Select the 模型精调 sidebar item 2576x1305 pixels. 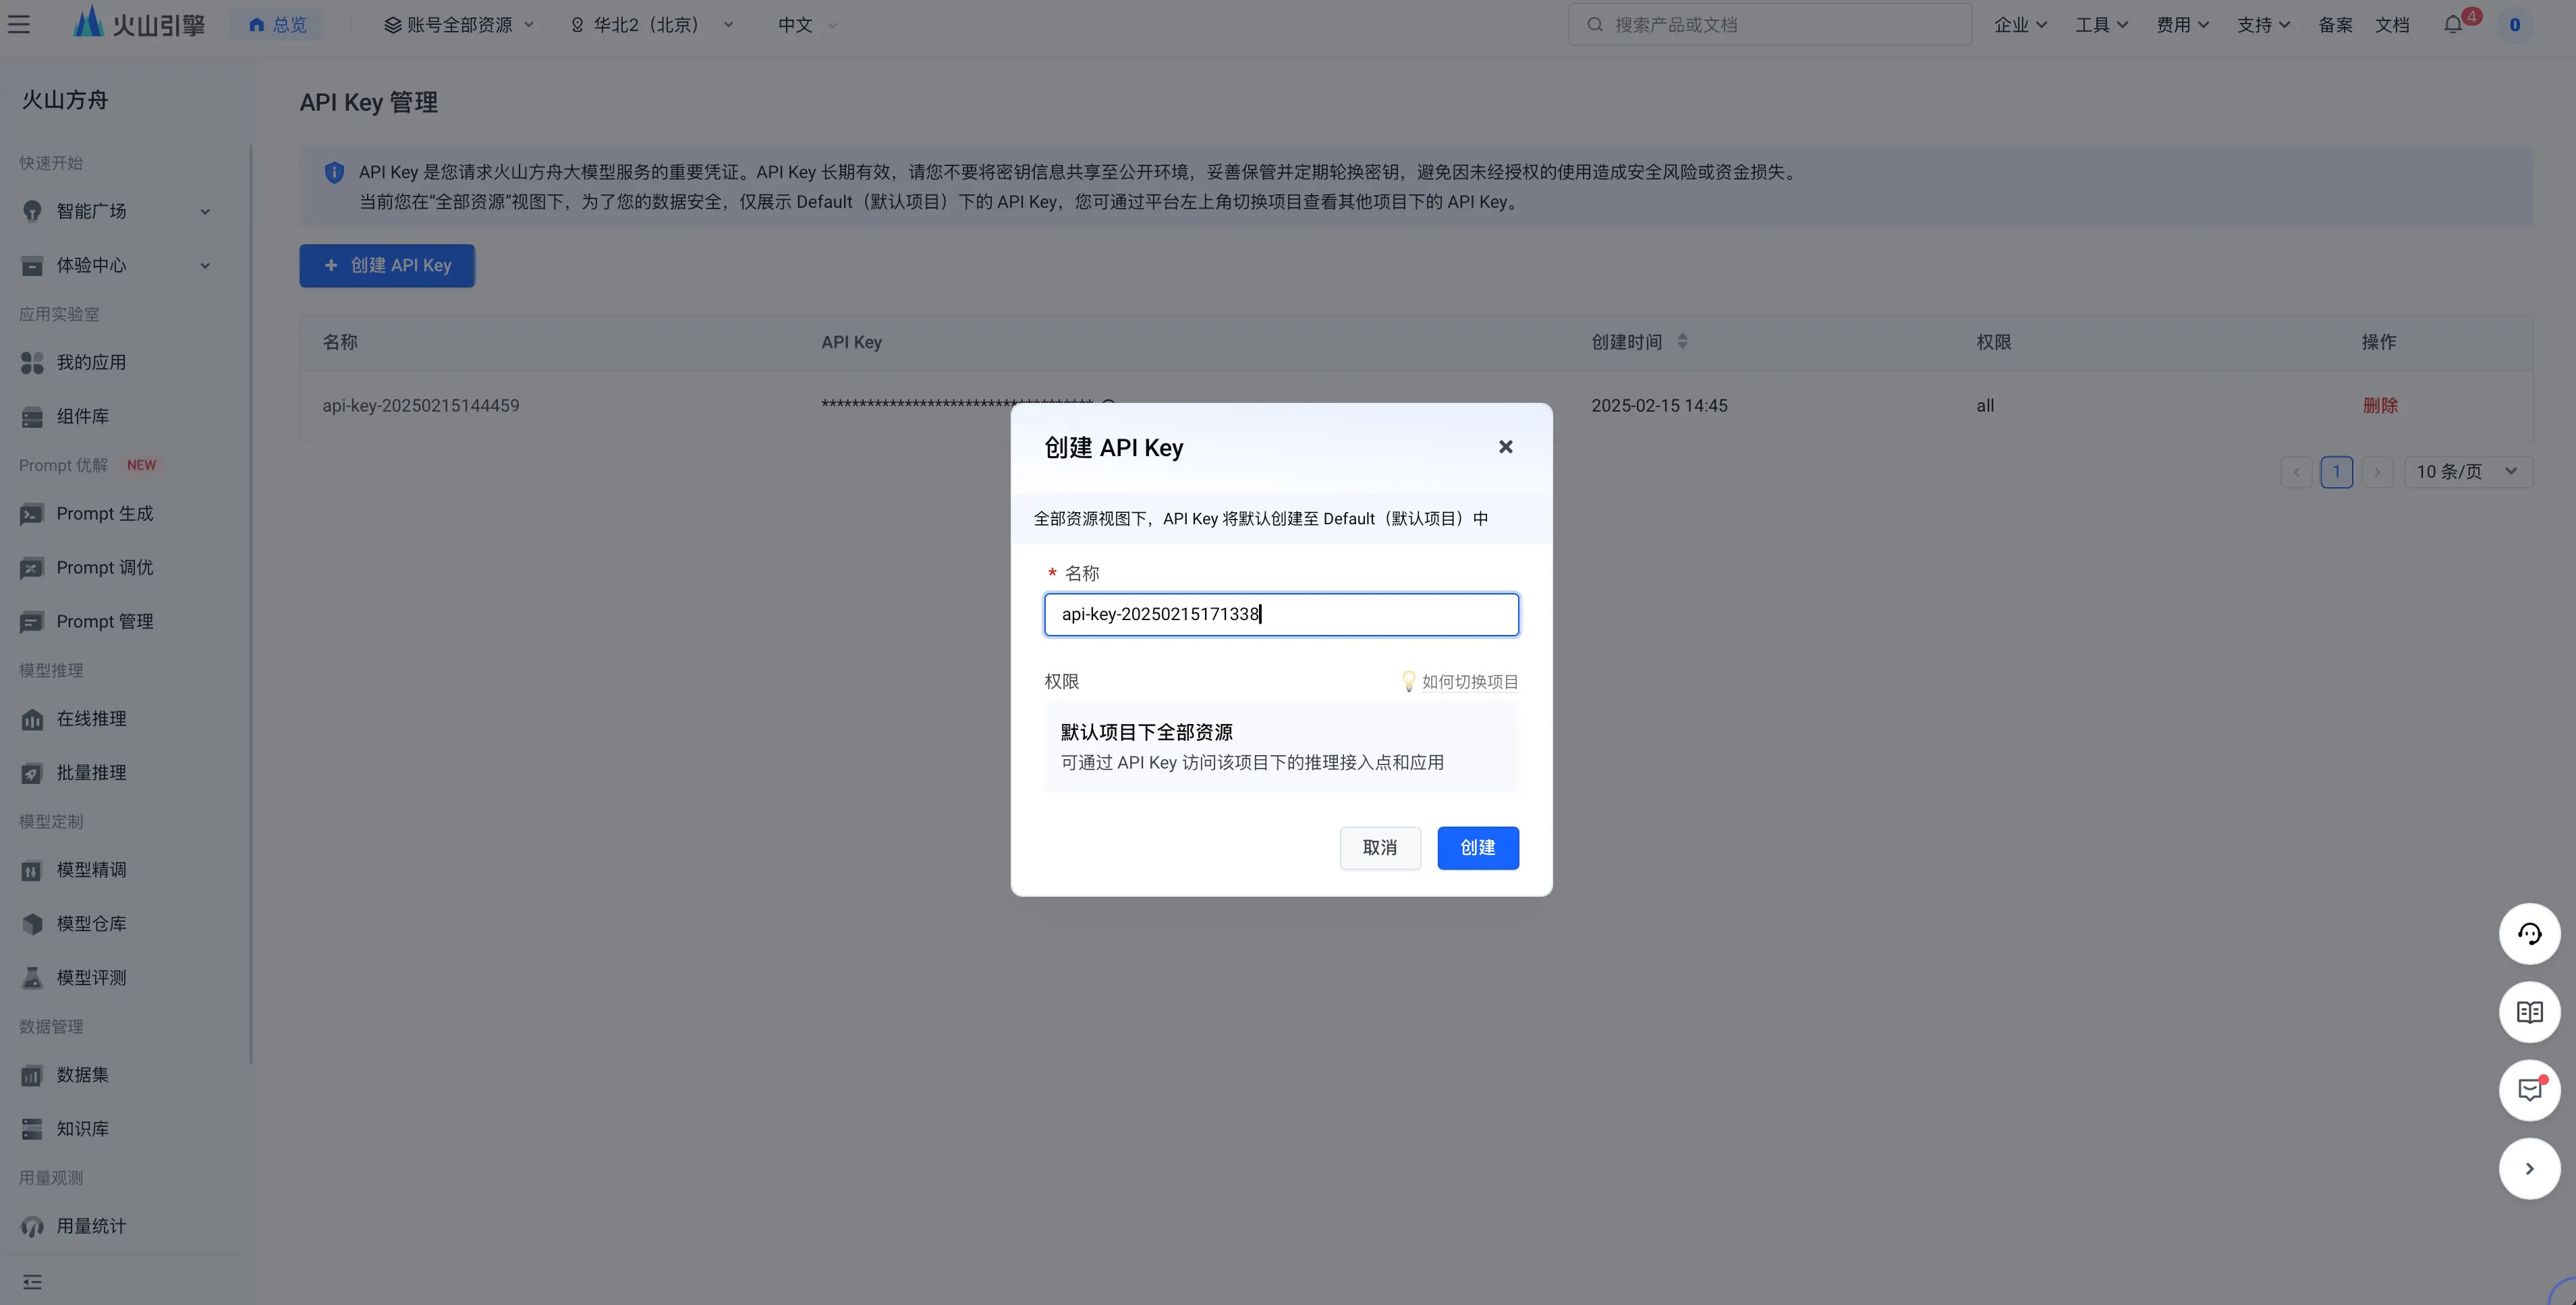91,870
